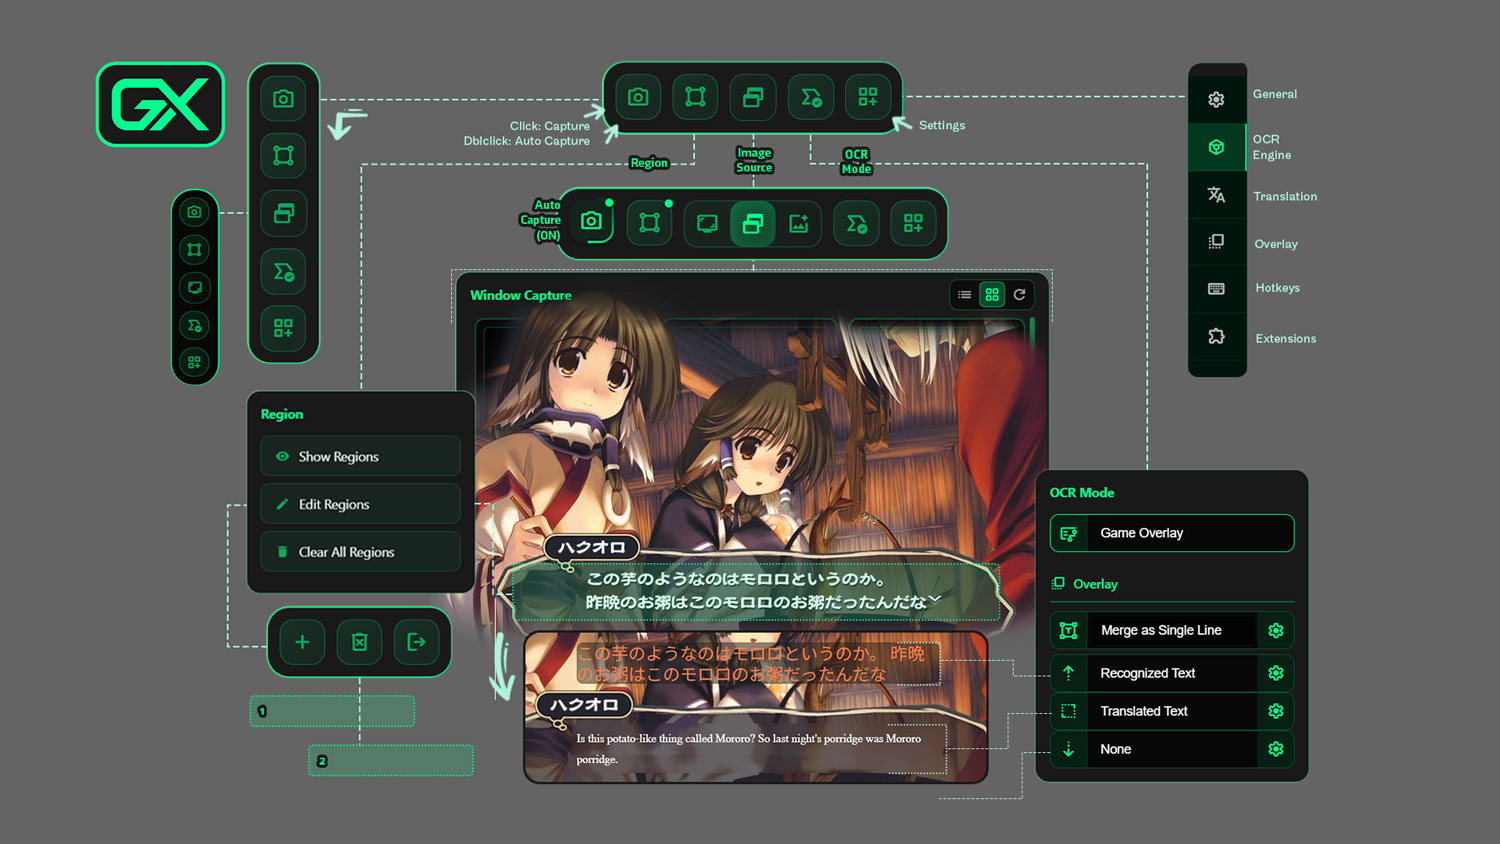Click the export arrow icon in region toolbar
Image resolution: width=1500 pixels, height=844 pixels.
[x=417, y=642]
